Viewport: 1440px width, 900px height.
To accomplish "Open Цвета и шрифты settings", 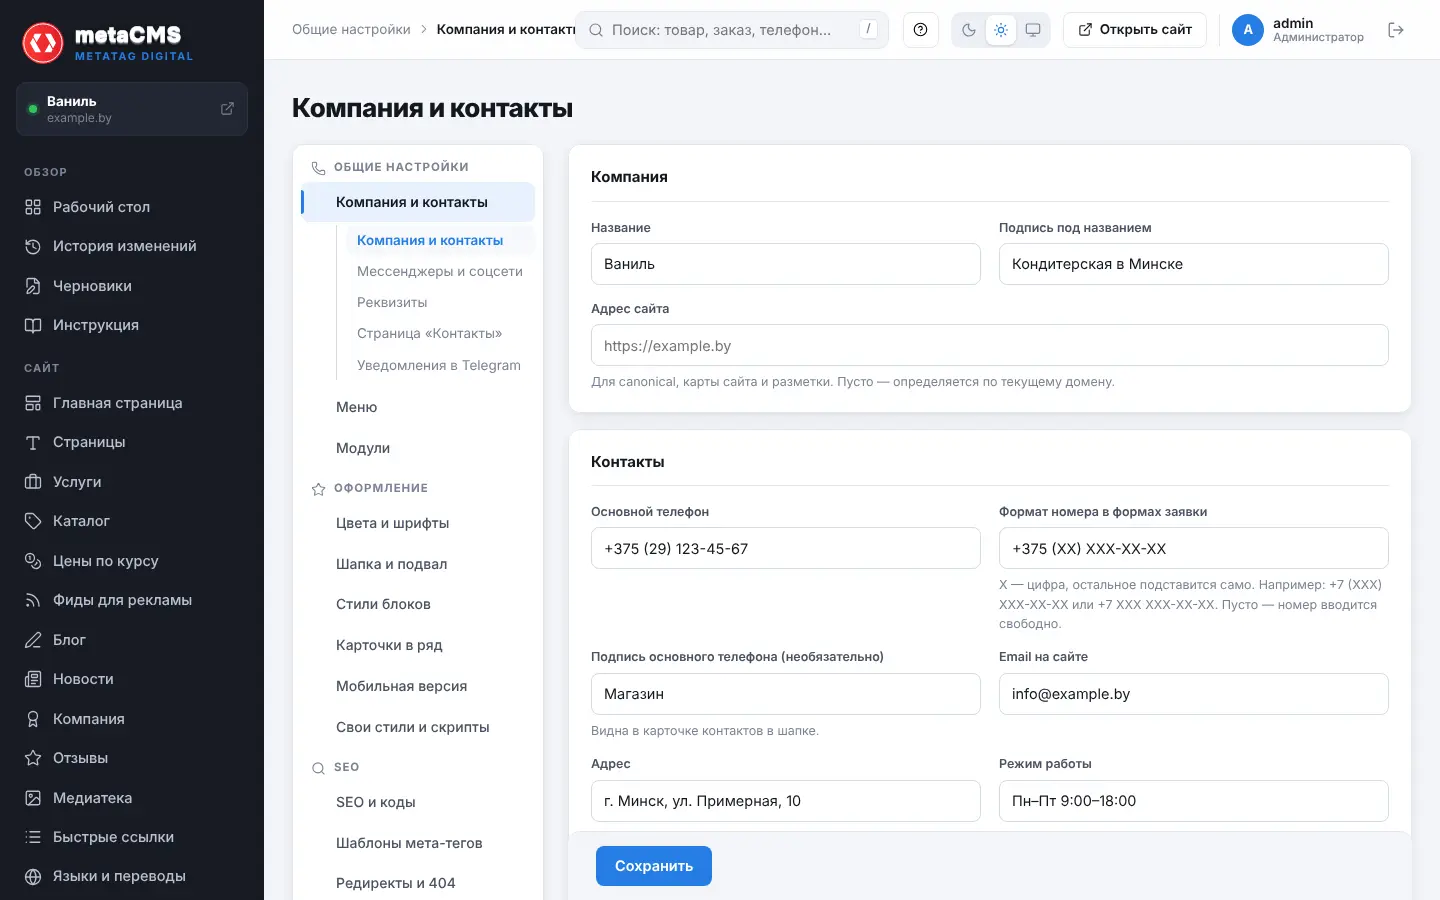I will 418,523.
